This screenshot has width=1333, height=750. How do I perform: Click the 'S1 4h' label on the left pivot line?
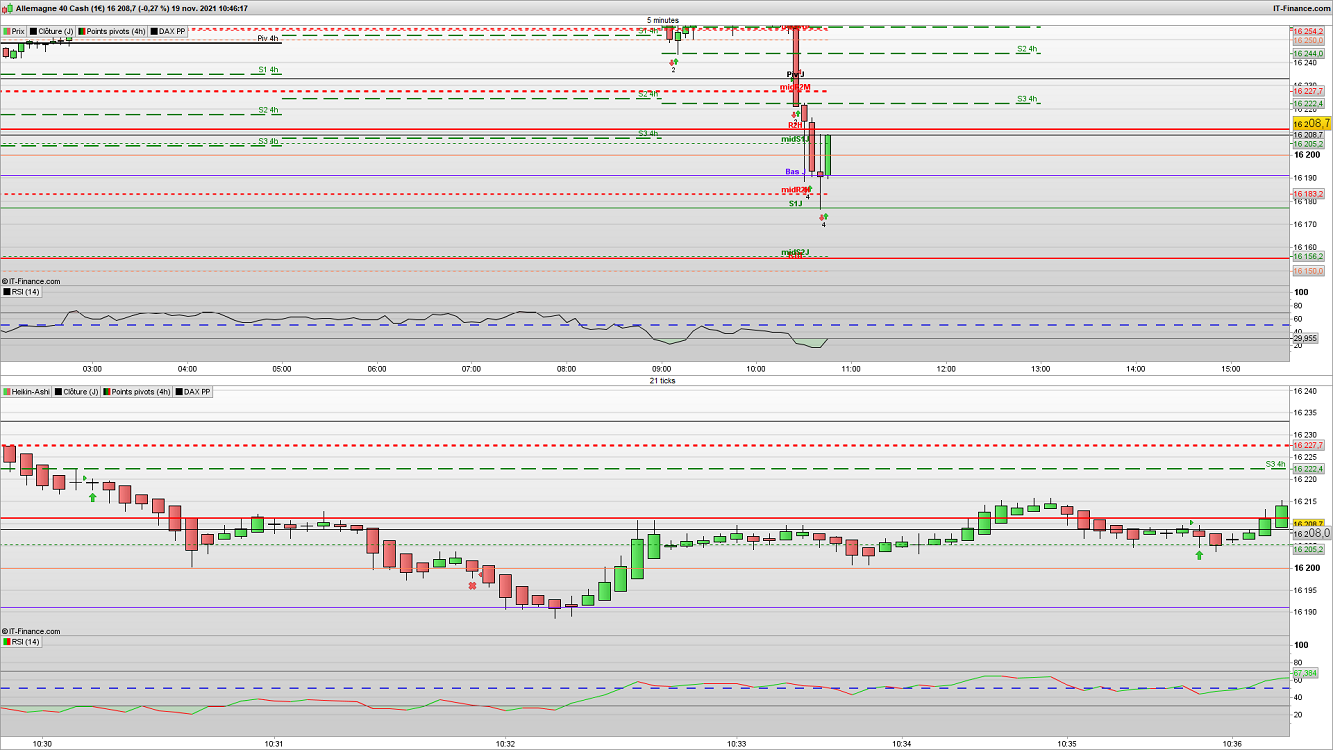coord(269,70)
